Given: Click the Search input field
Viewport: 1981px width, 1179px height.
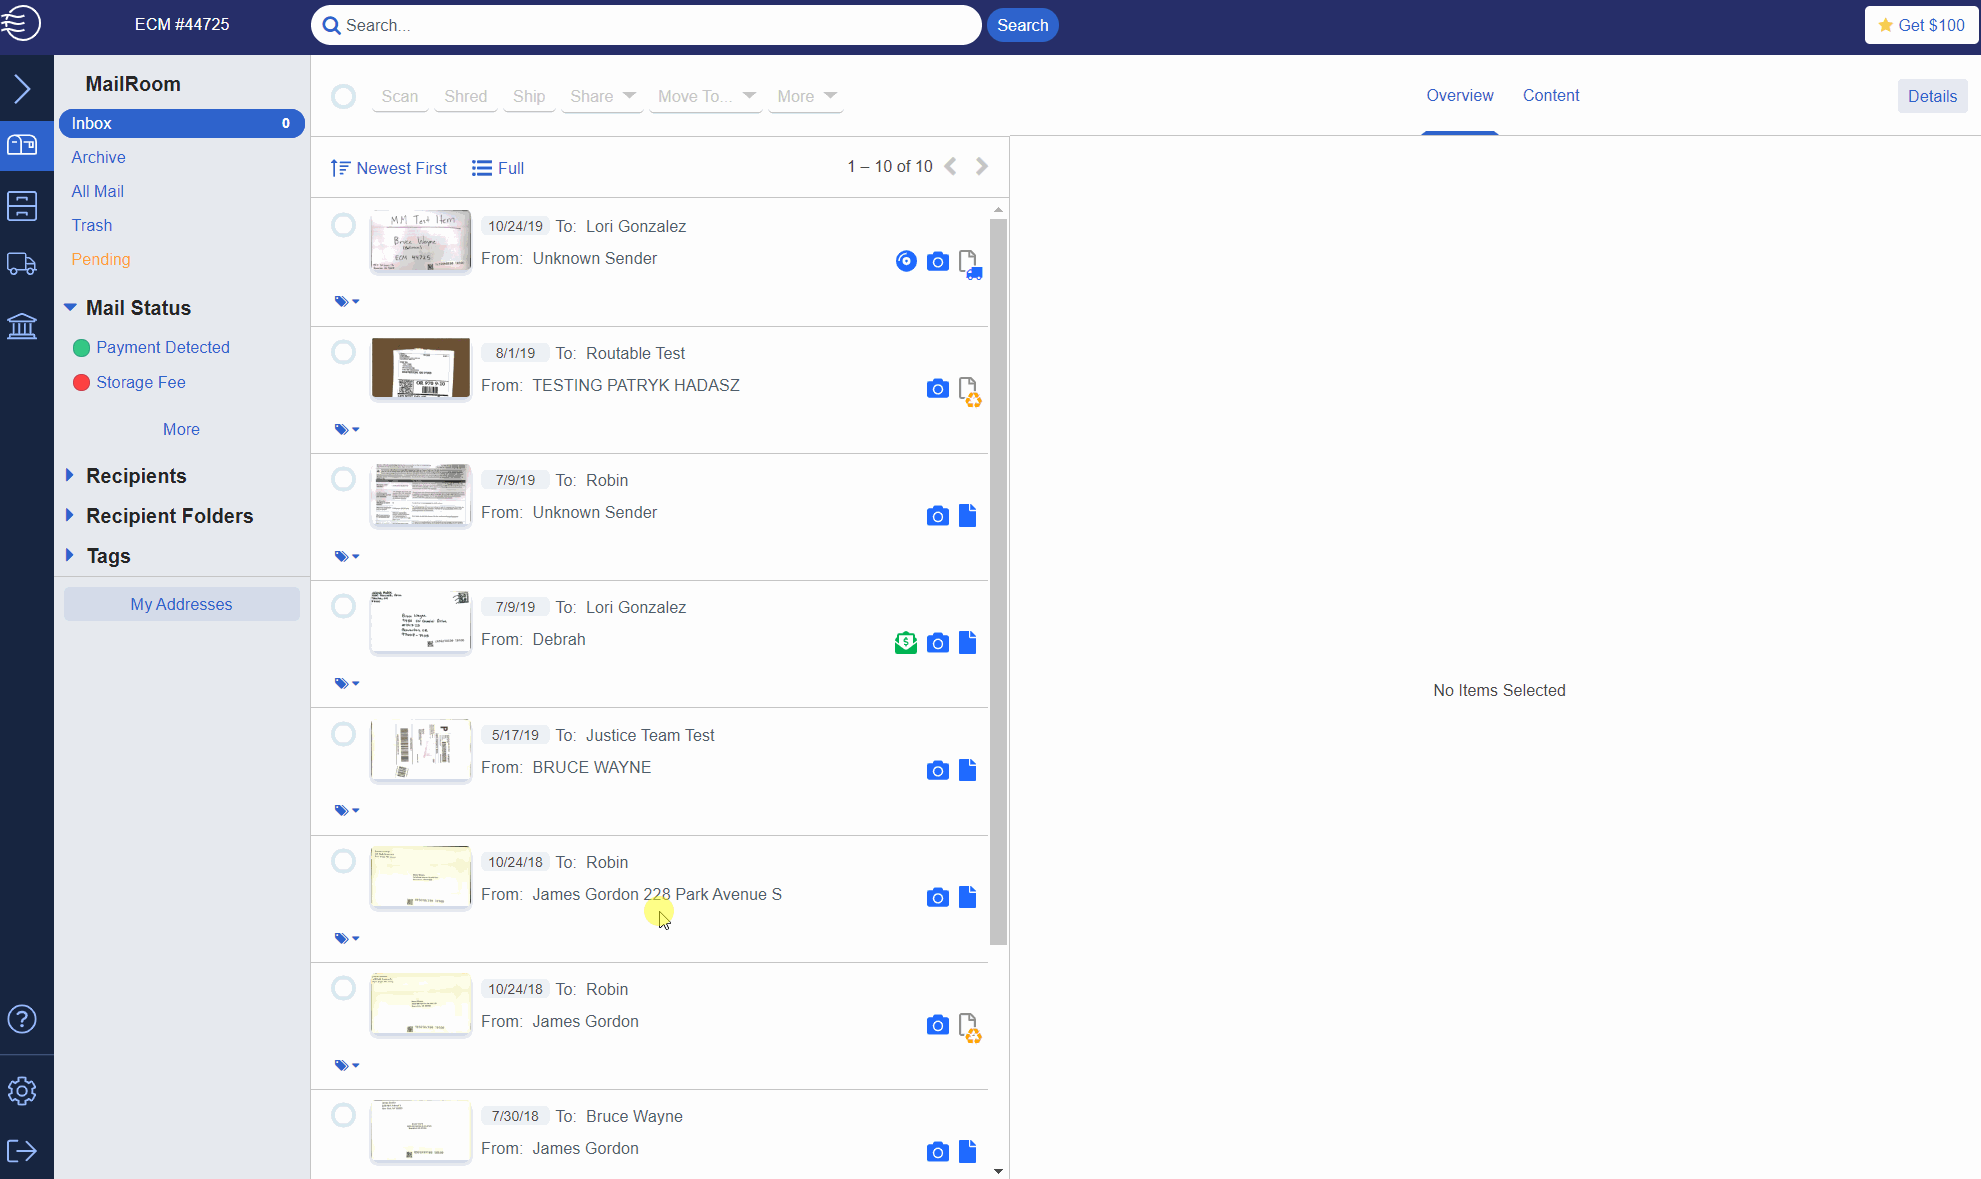Looking at the screenshot, I should [645, 25].
